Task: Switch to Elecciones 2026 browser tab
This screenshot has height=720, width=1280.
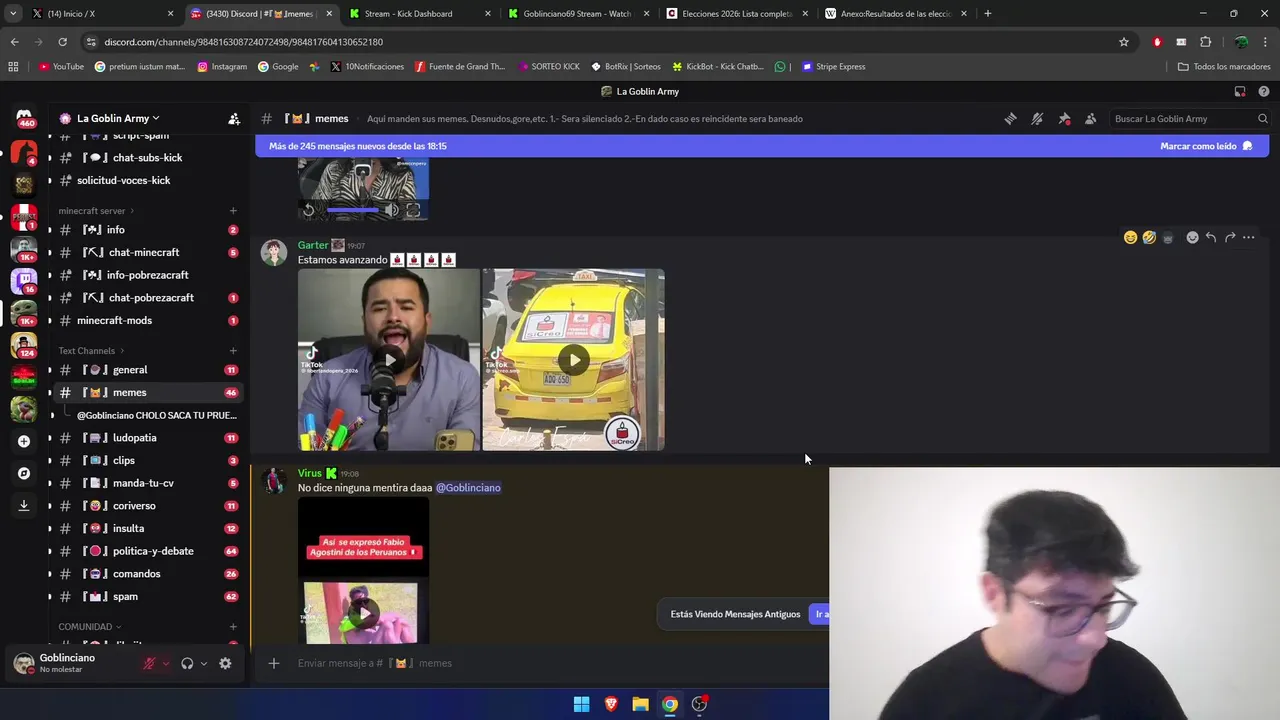Action: 736,14
